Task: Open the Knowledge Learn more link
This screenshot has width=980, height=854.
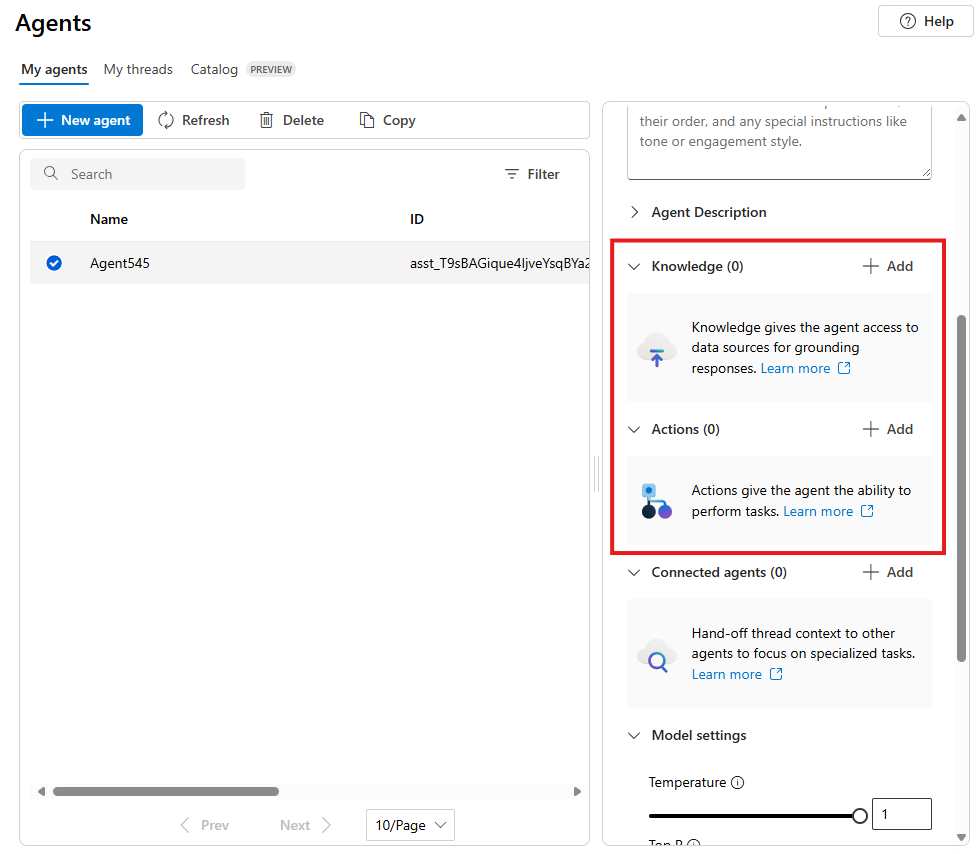Action: 796,368
